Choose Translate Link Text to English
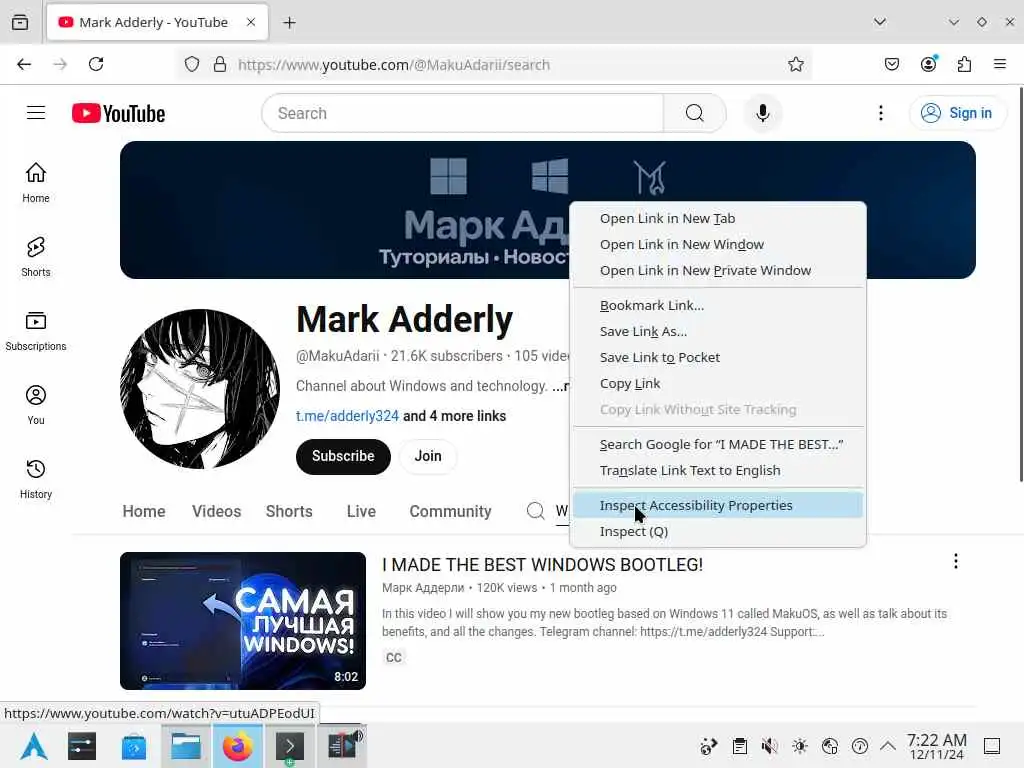 (x=718, y=470)
